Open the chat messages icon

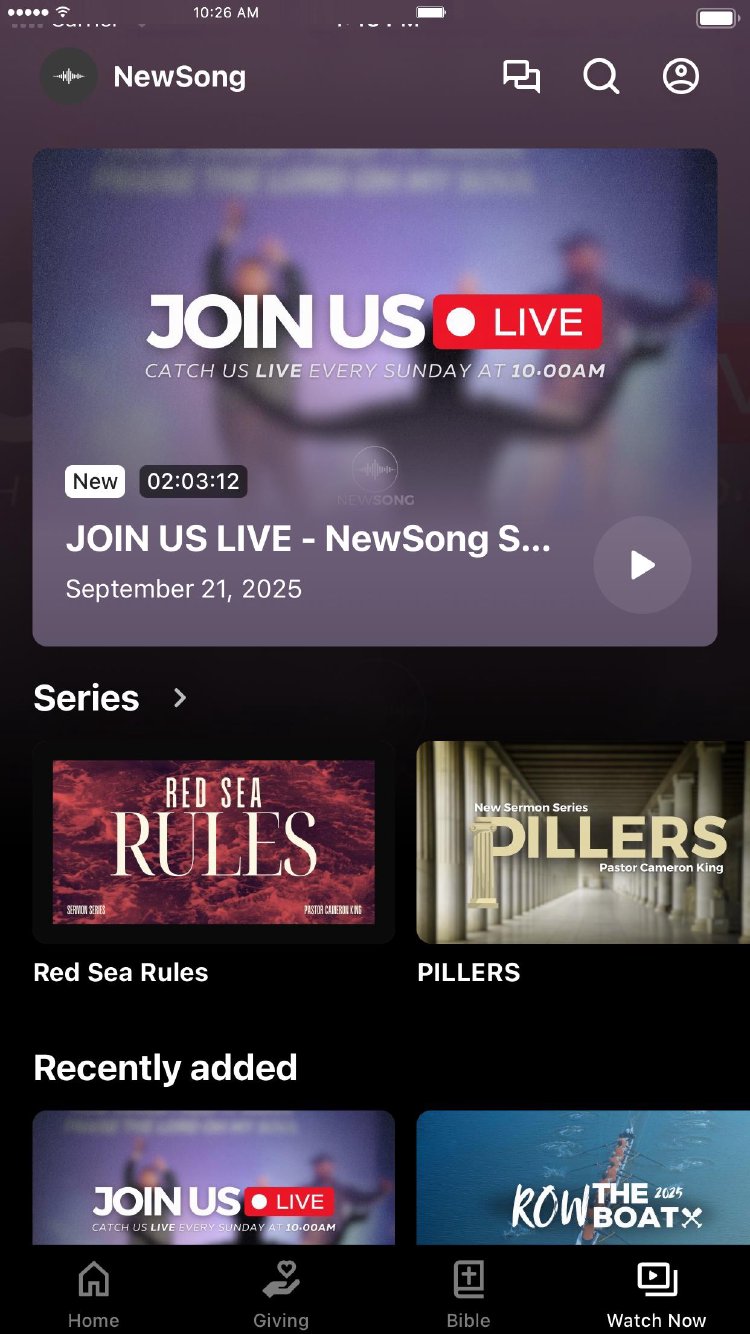521,77
